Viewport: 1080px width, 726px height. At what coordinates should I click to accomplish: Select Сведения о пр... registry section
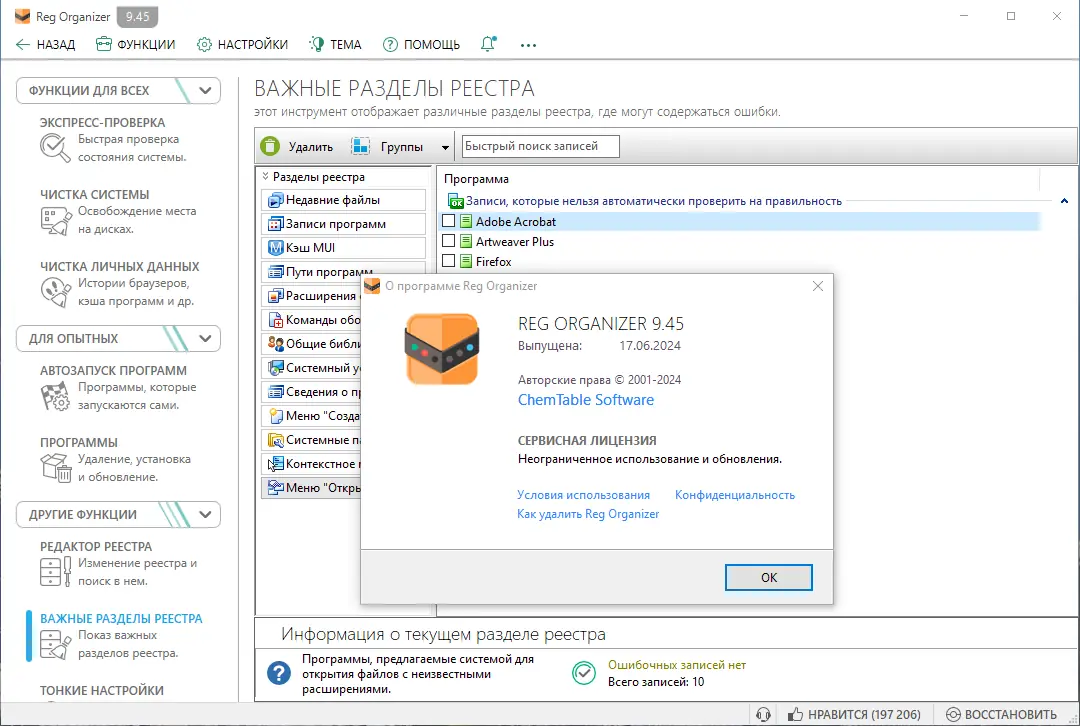311,392
